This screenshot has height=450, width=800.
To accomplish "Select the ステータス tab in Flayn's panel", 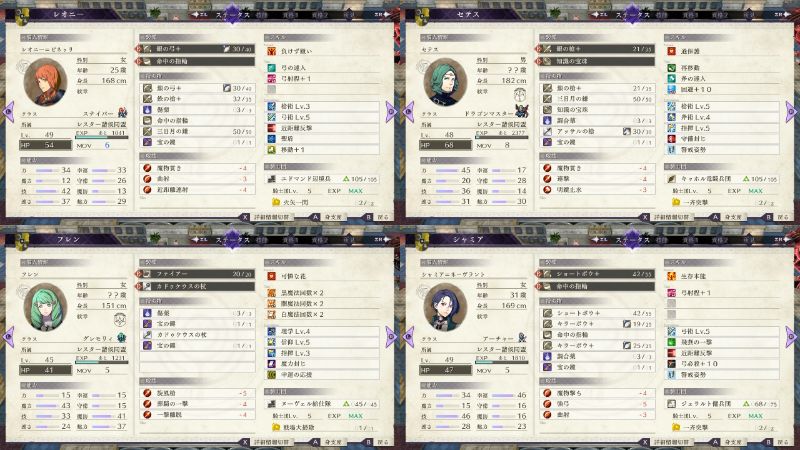I will click(x=232, y=239).
